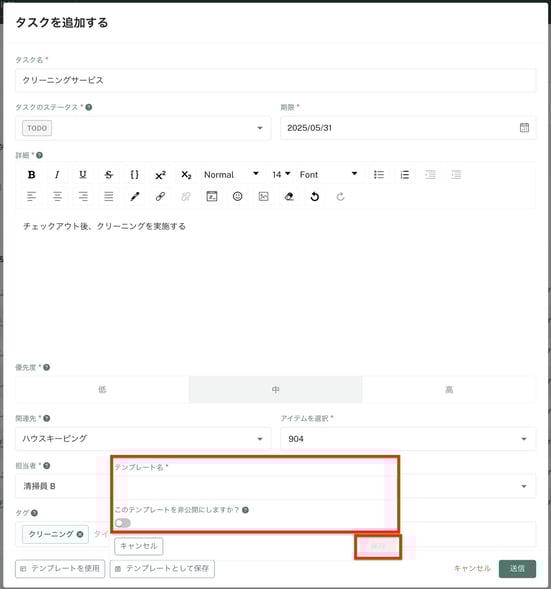Select the 低 priority option

click(102, 390)
